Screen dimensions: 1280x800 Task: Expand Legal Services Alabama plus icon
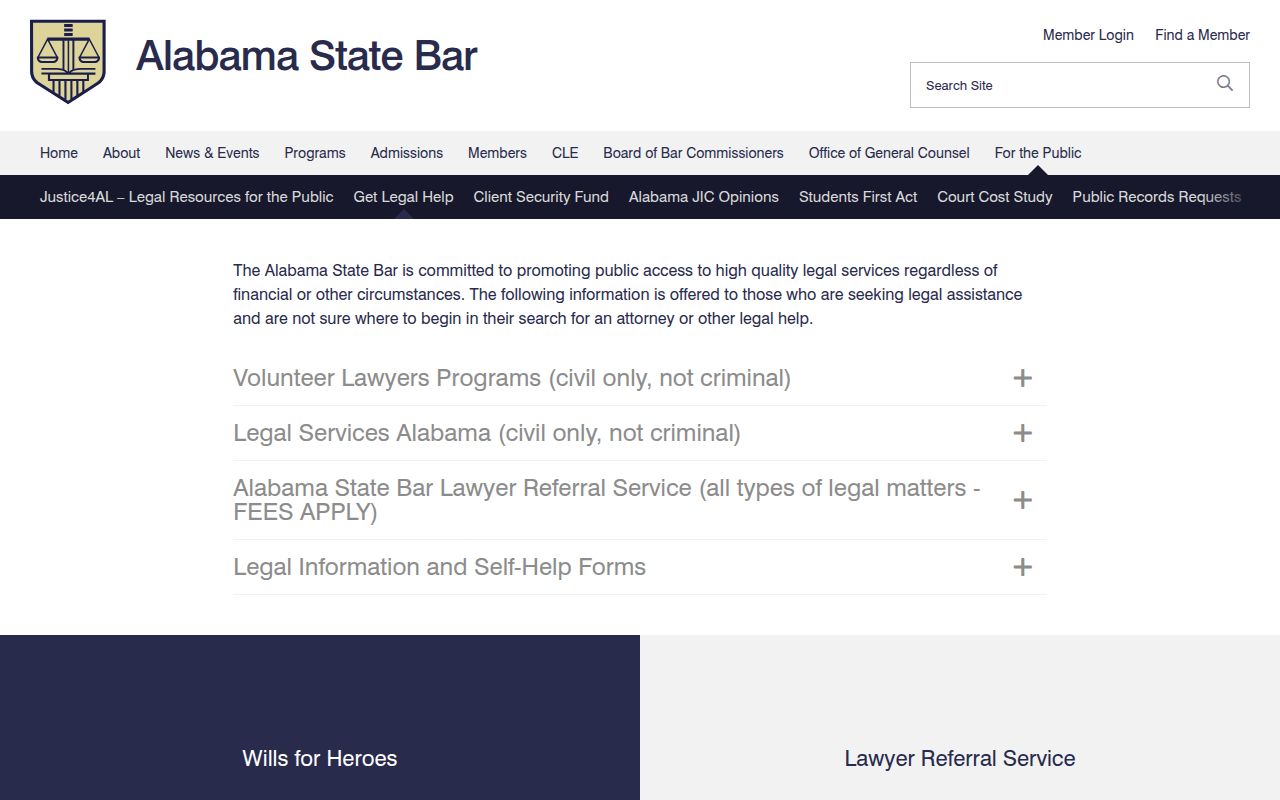pyautogui.click(x=1022, y=433)
